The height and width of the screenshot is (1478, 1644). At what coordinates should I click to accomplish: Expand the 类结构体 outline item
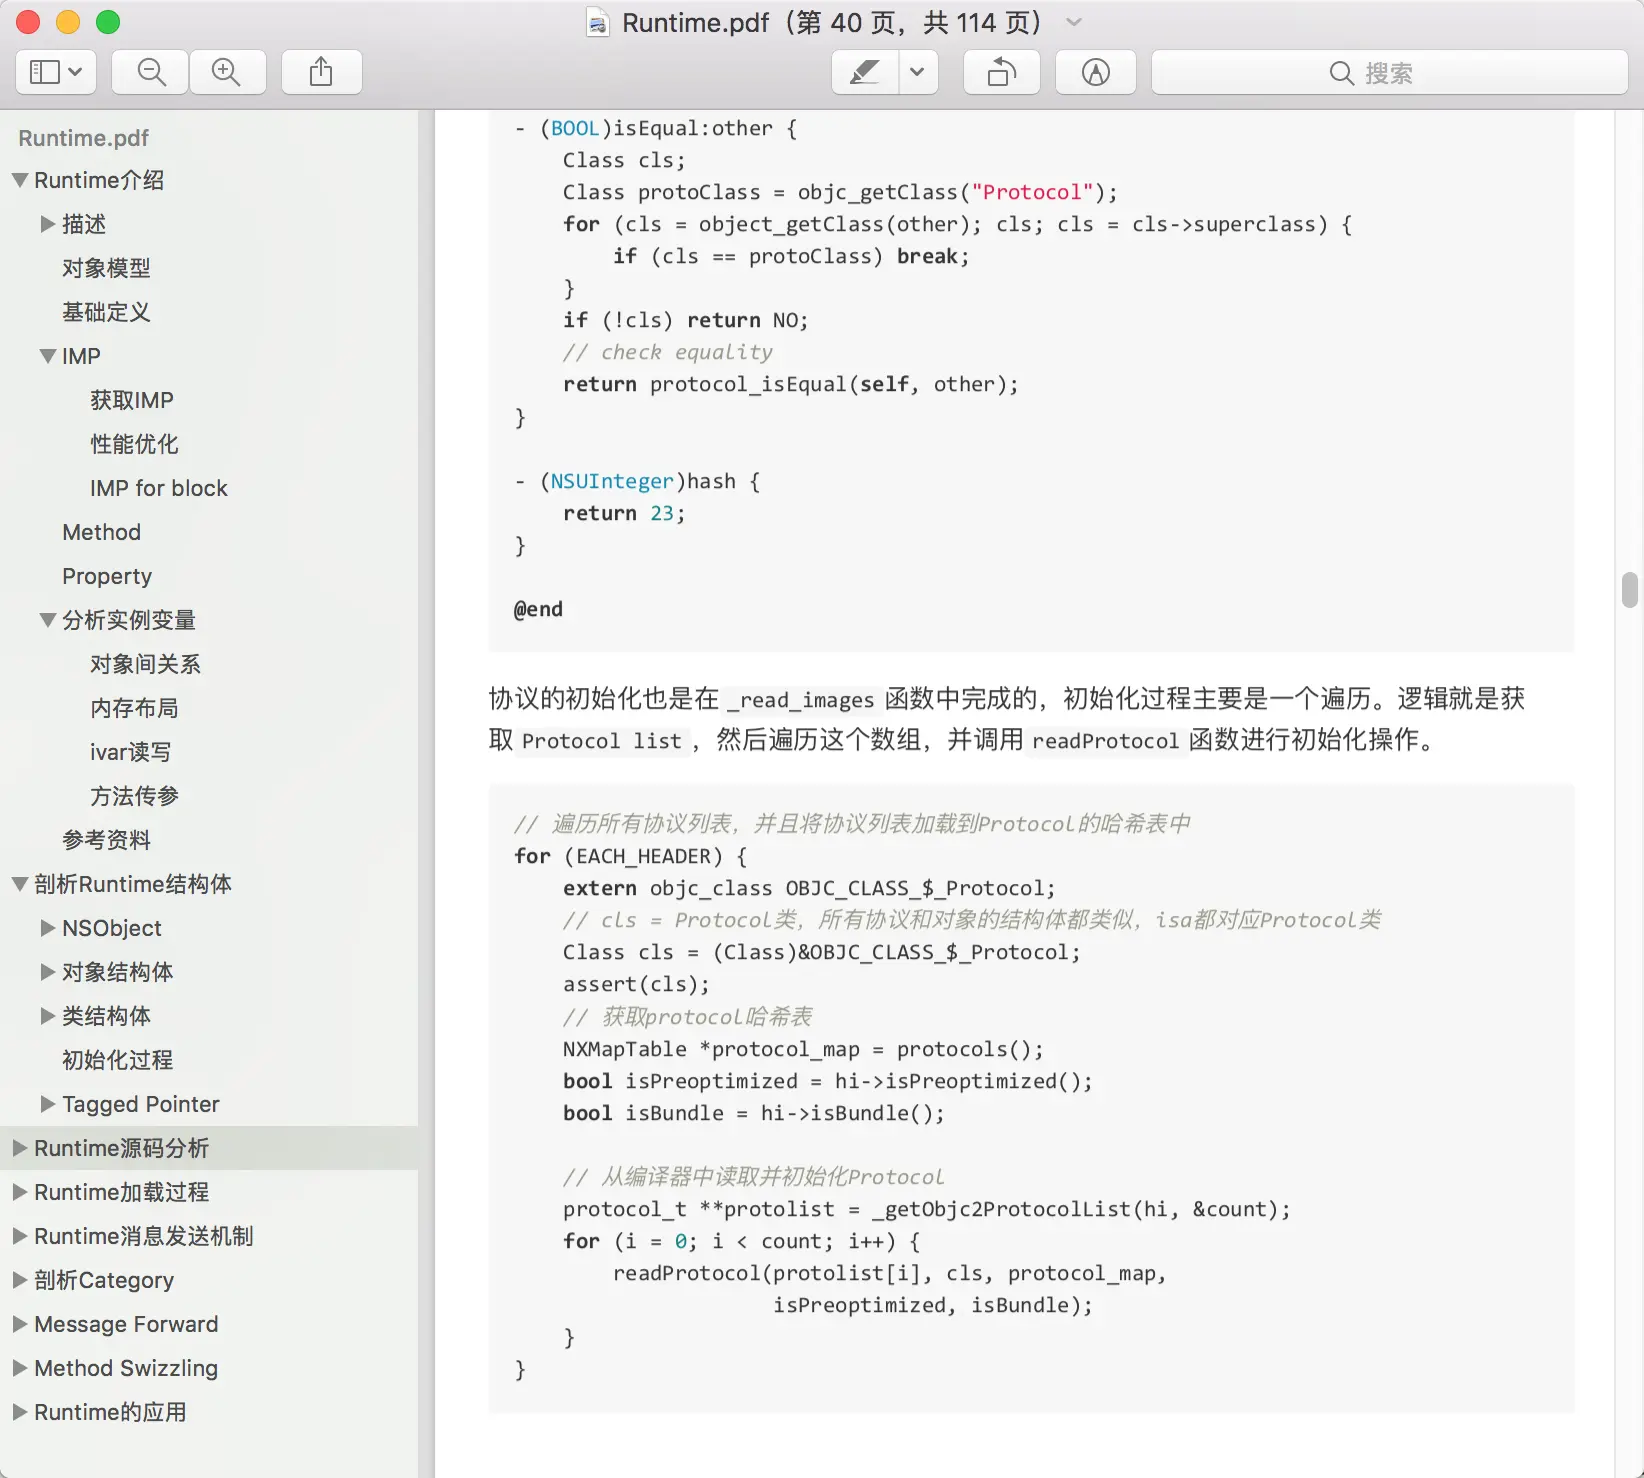[x=47, y=1016]
